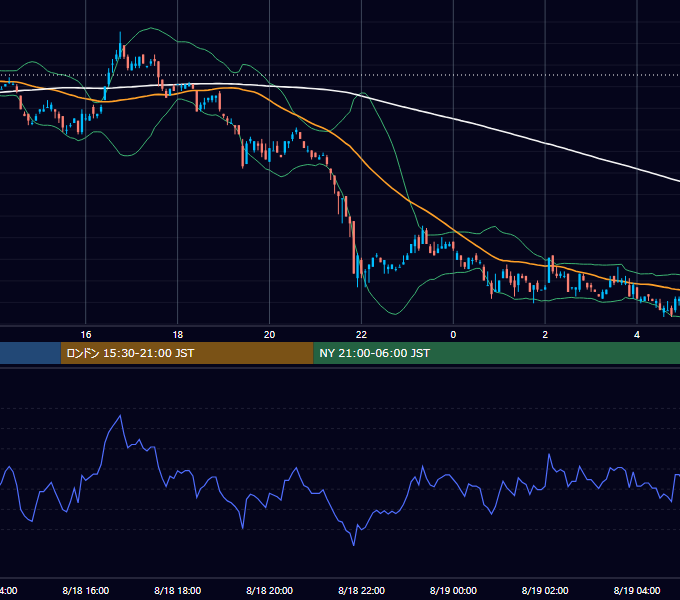Screen dimensions: 680x600
Task: Click the '8/18 16:00' oscillator axis label
Action: (x=86, y=590)
